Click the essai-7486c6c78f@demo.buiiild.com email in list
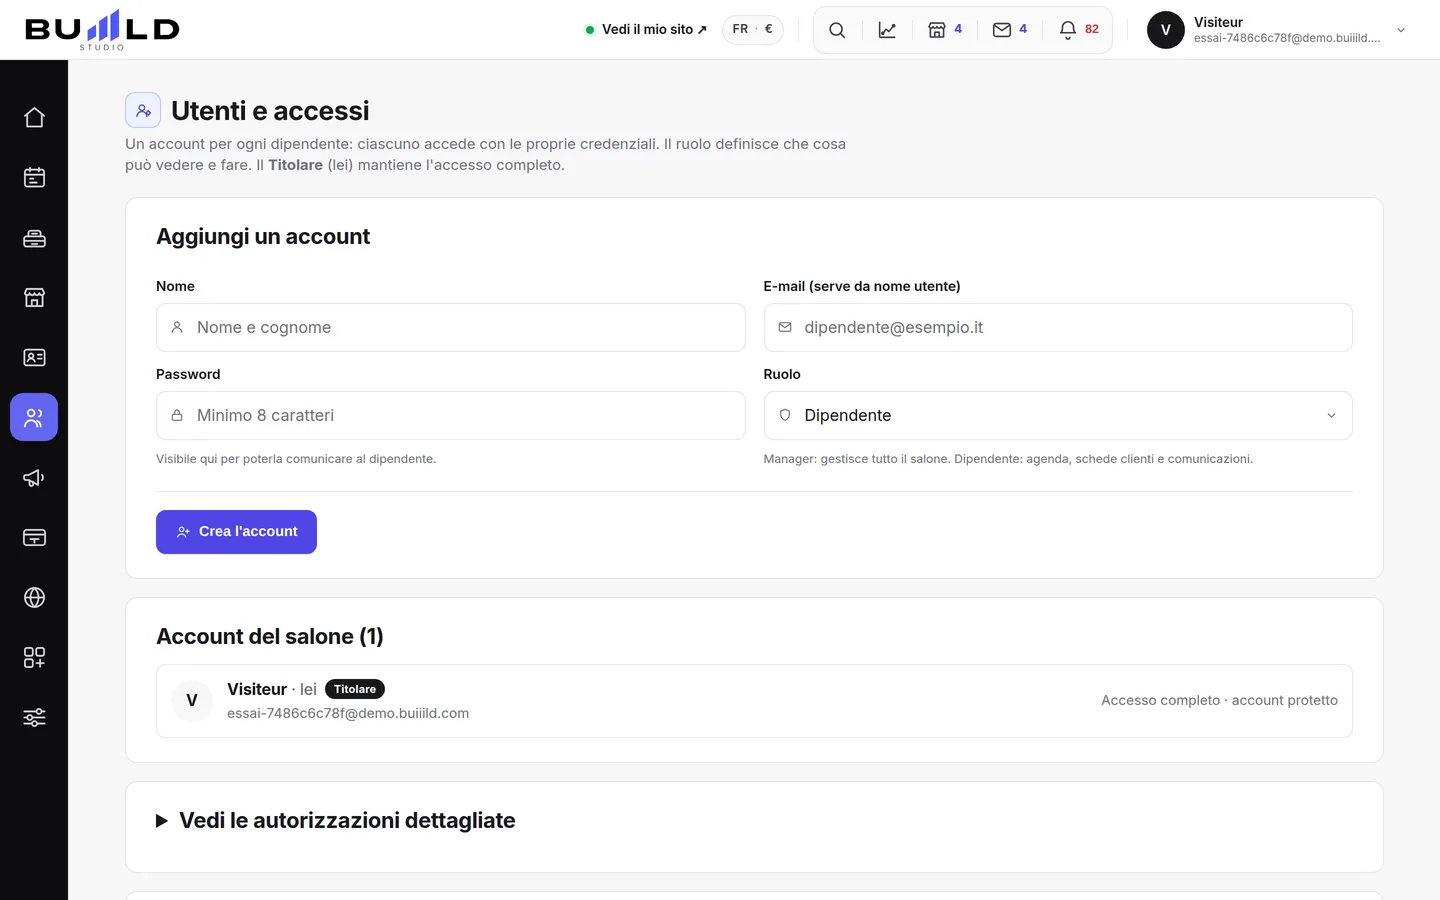Screen dimensions: 1440x900 tap(348, 713)
